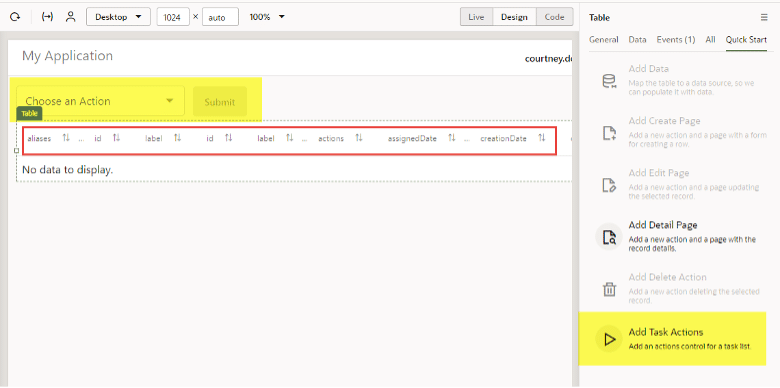Click the Add Delete Action trash icon
The width and height of the screenshot is (780, 388).
[x=609, y=289]
